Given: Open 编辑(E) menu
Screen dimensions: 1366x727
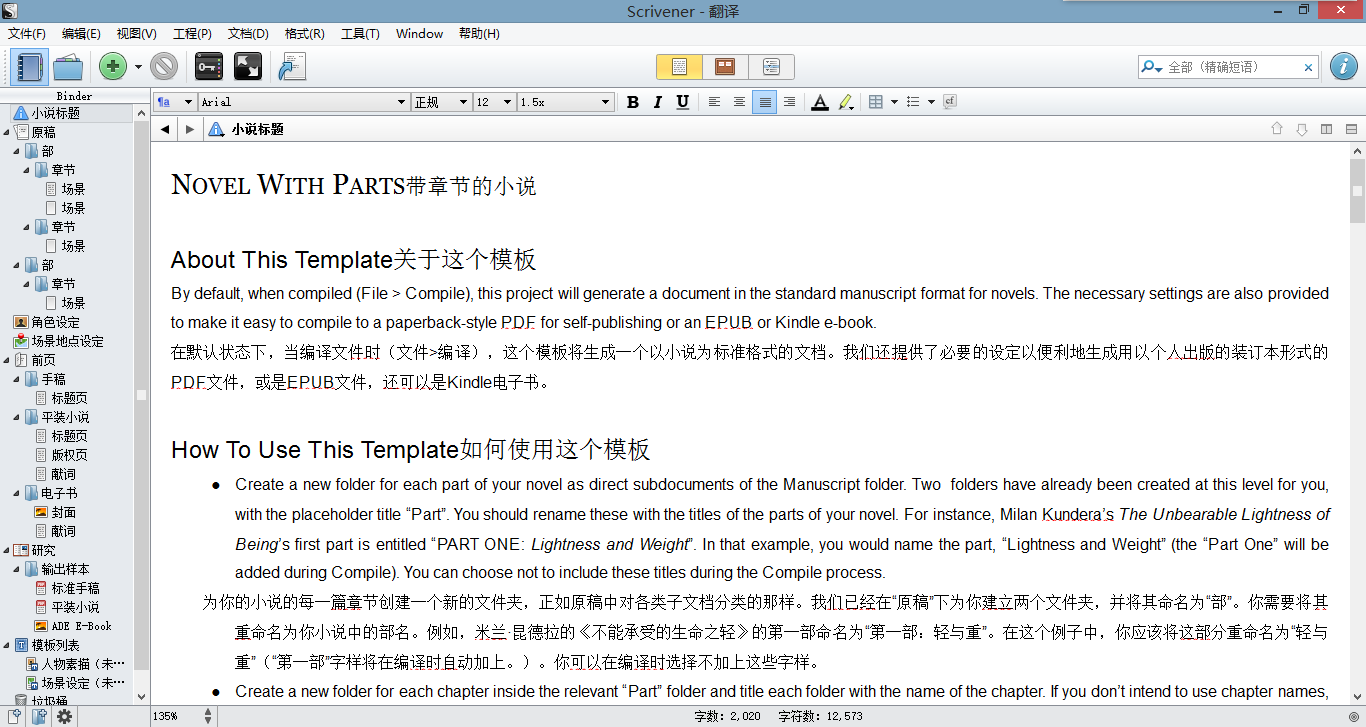Looking at the screenshot, I should tap(81, 34).
